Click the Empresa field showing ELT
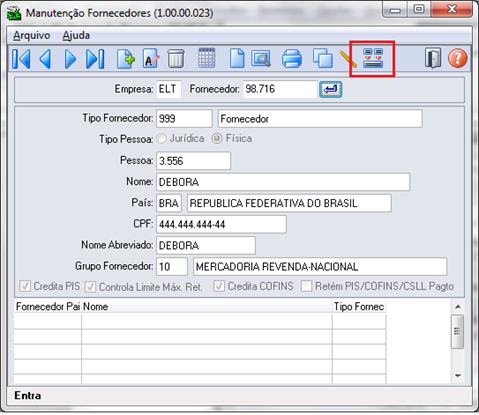Image resolution: width=479 pixels, height=415 pixels. (x=169, y=89)
